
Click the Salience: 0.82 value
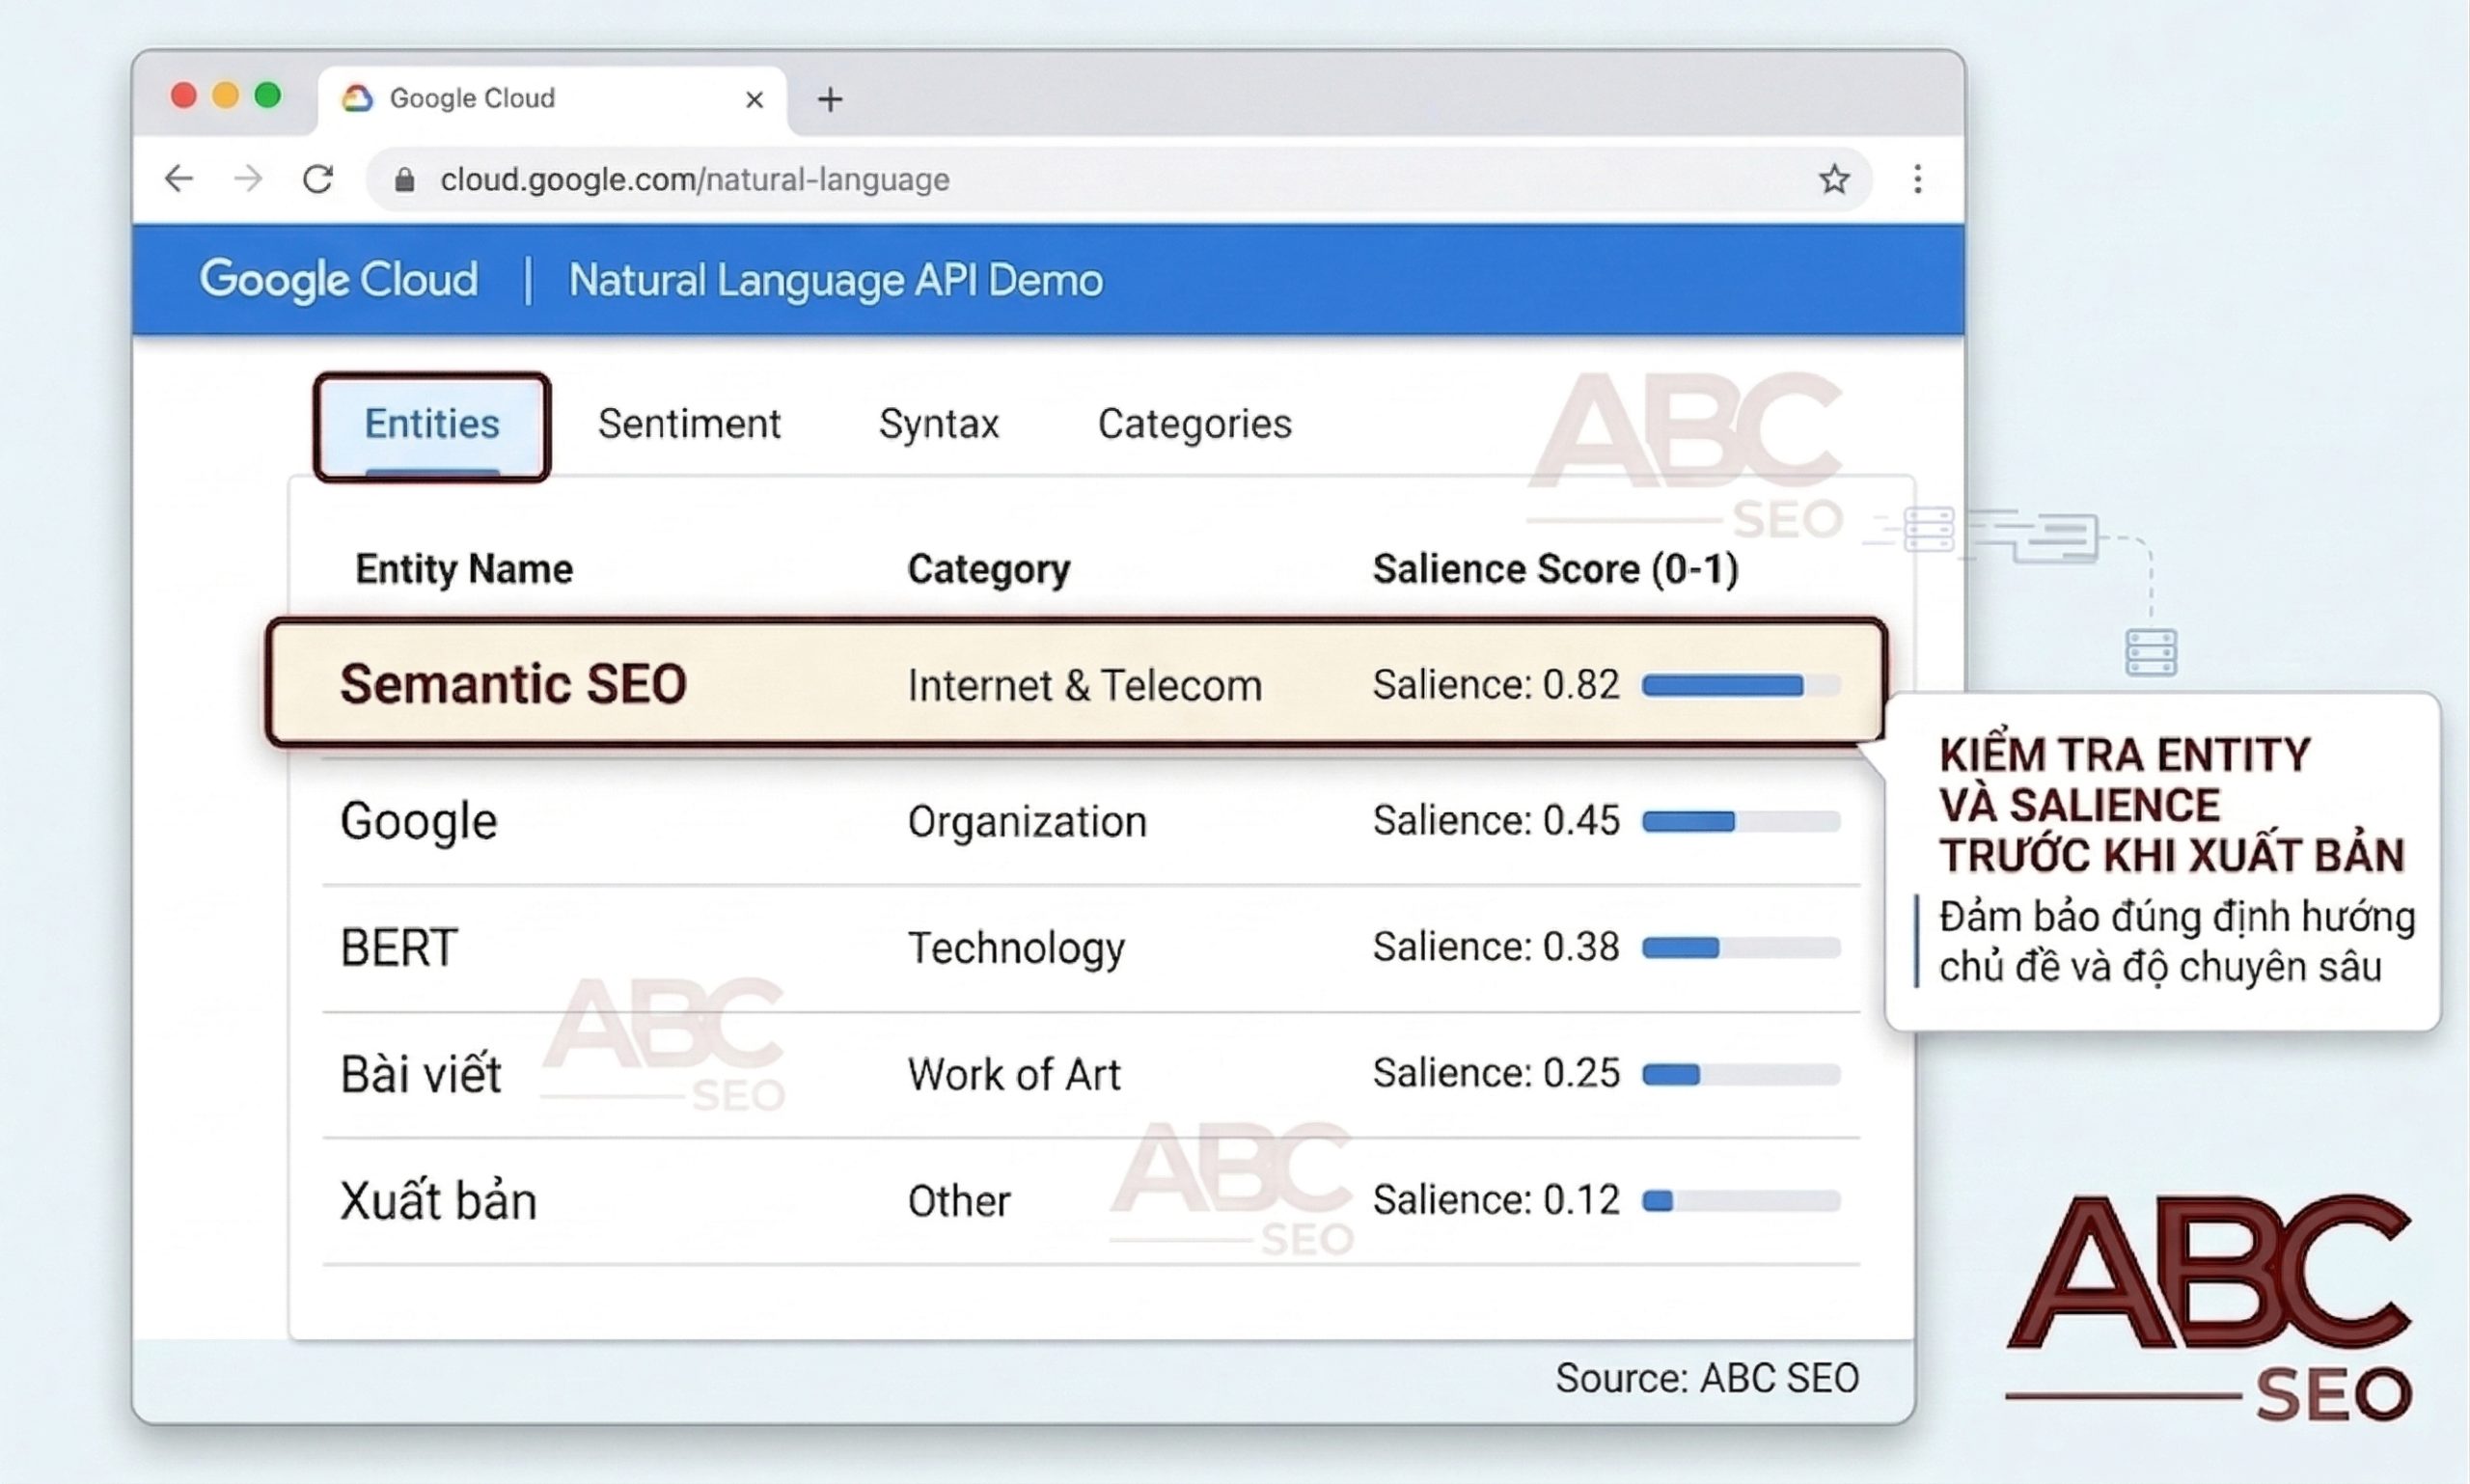pos(1496,685)
